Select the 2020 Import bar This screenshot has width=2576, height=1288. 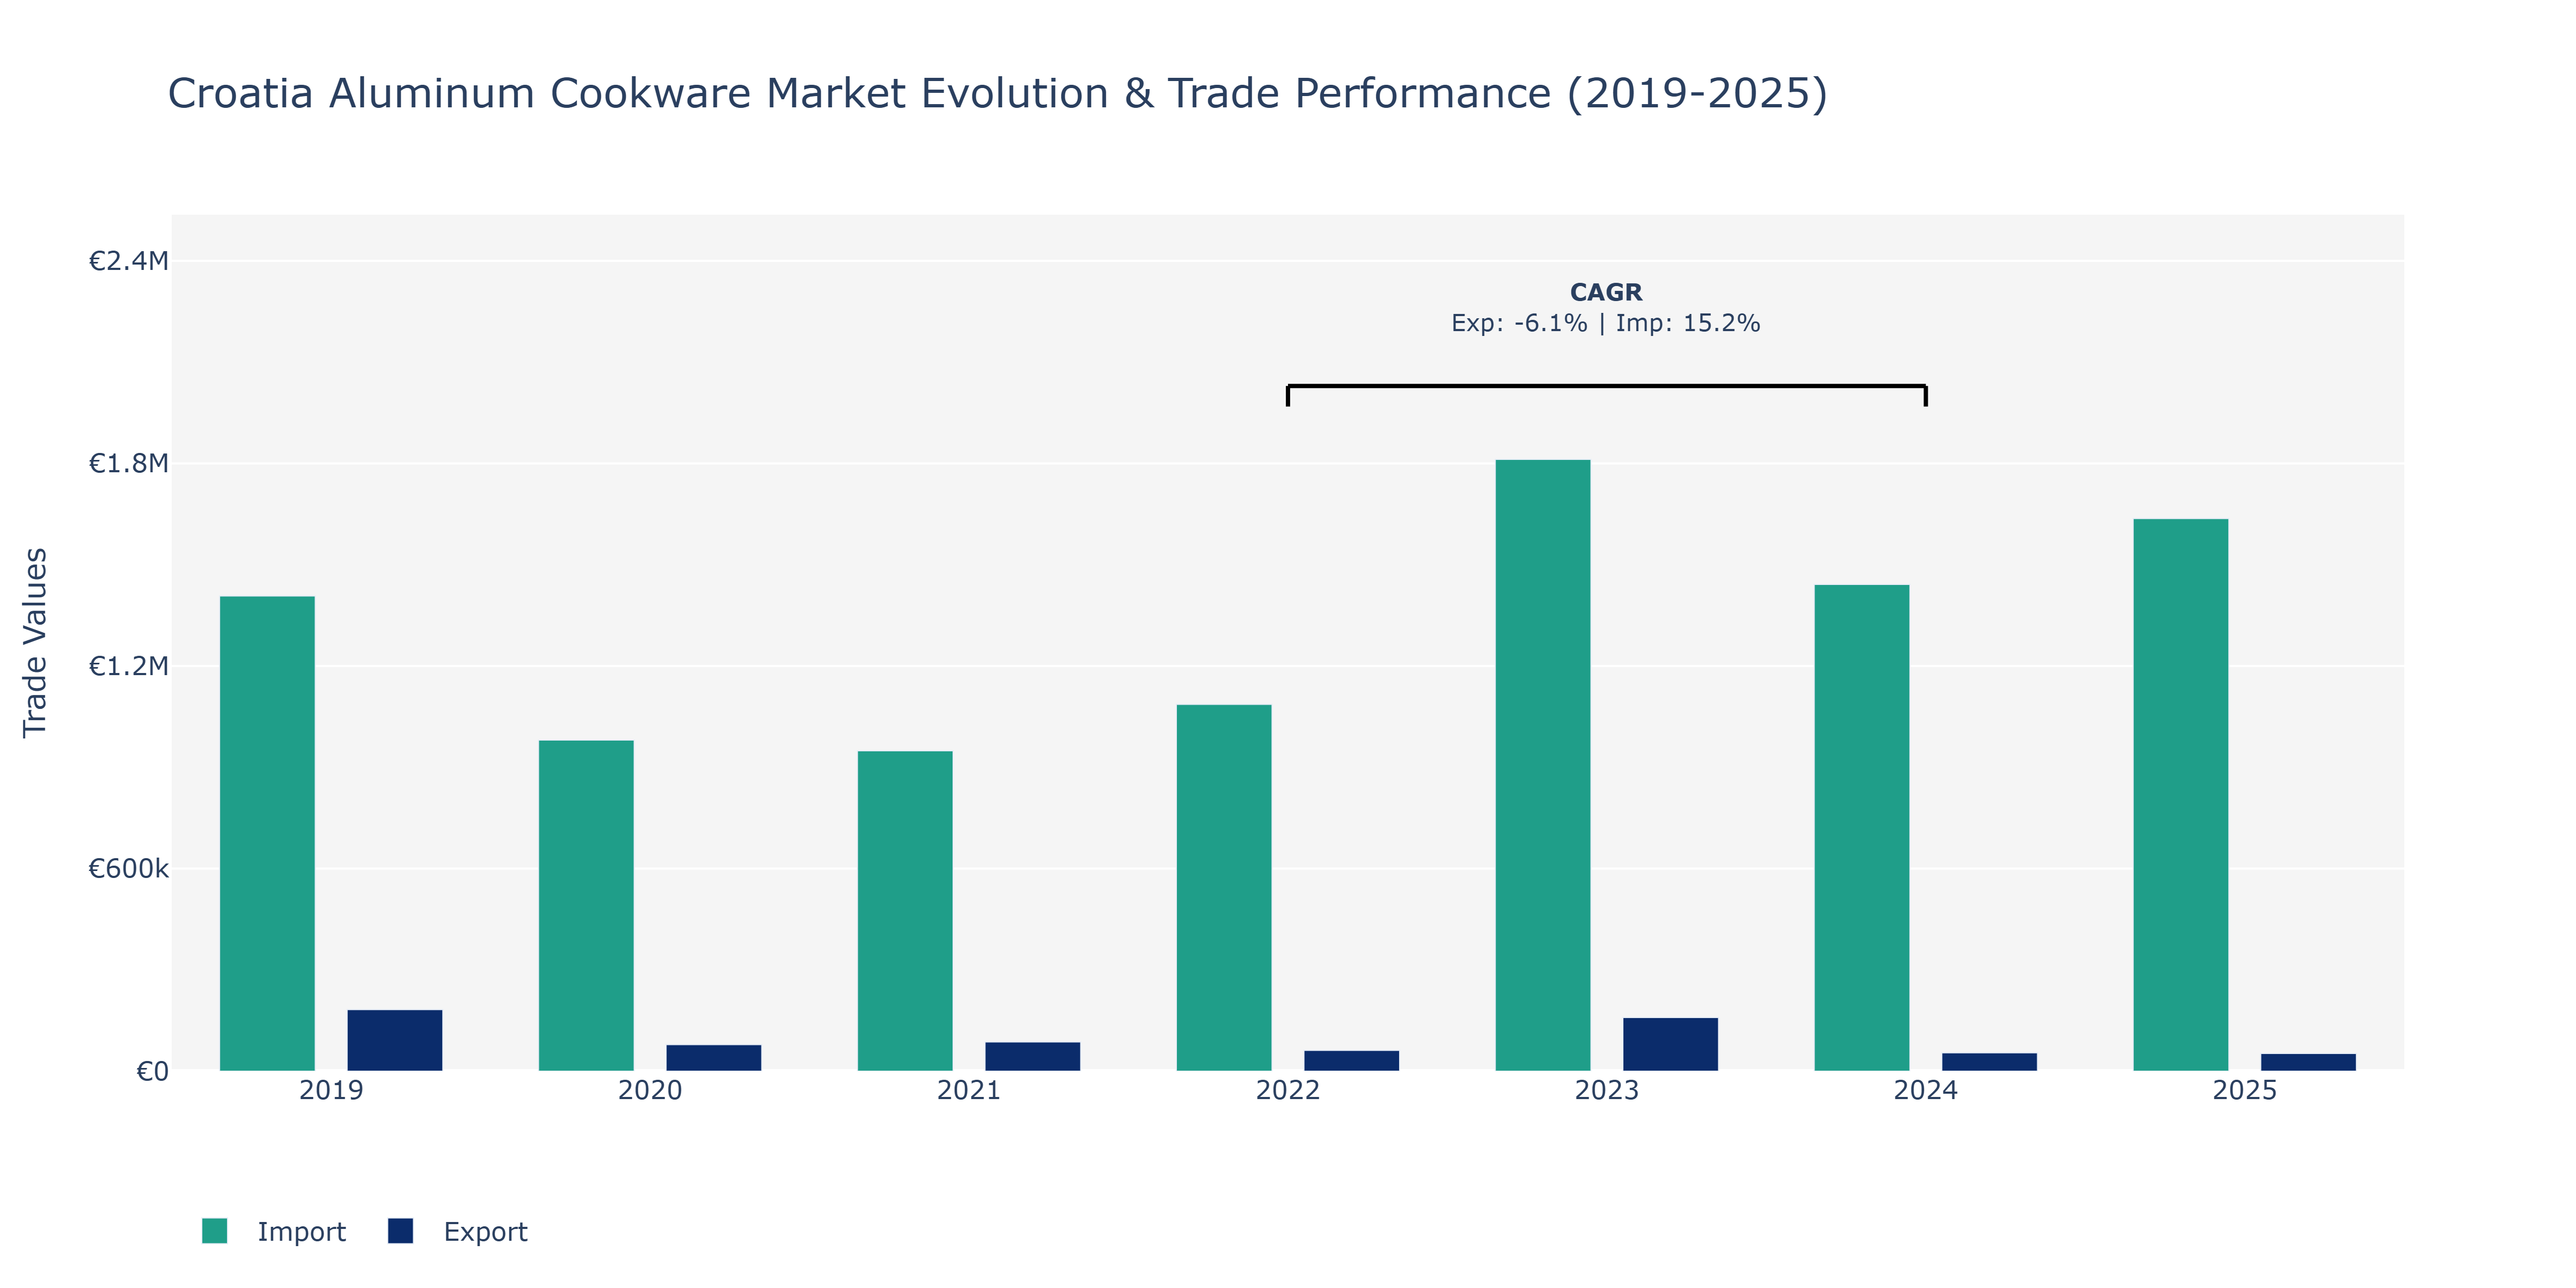[x=586, y=905]
